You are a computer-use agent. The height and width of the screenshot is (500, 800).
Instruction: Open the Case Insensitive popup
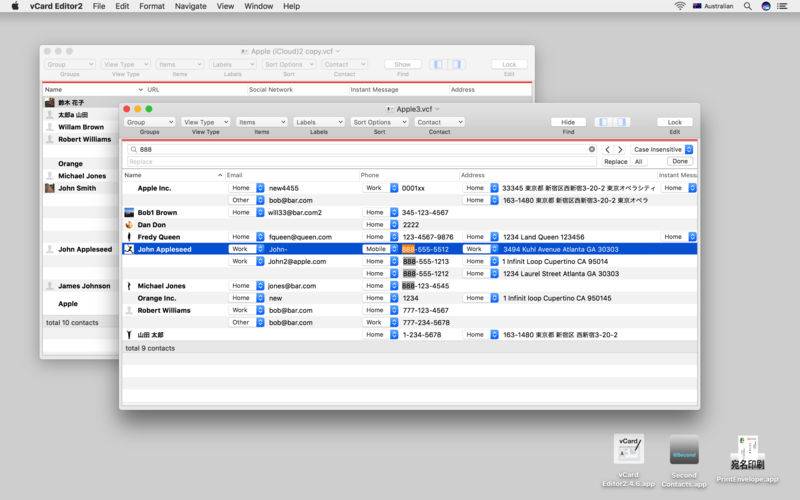pos(662,149)
